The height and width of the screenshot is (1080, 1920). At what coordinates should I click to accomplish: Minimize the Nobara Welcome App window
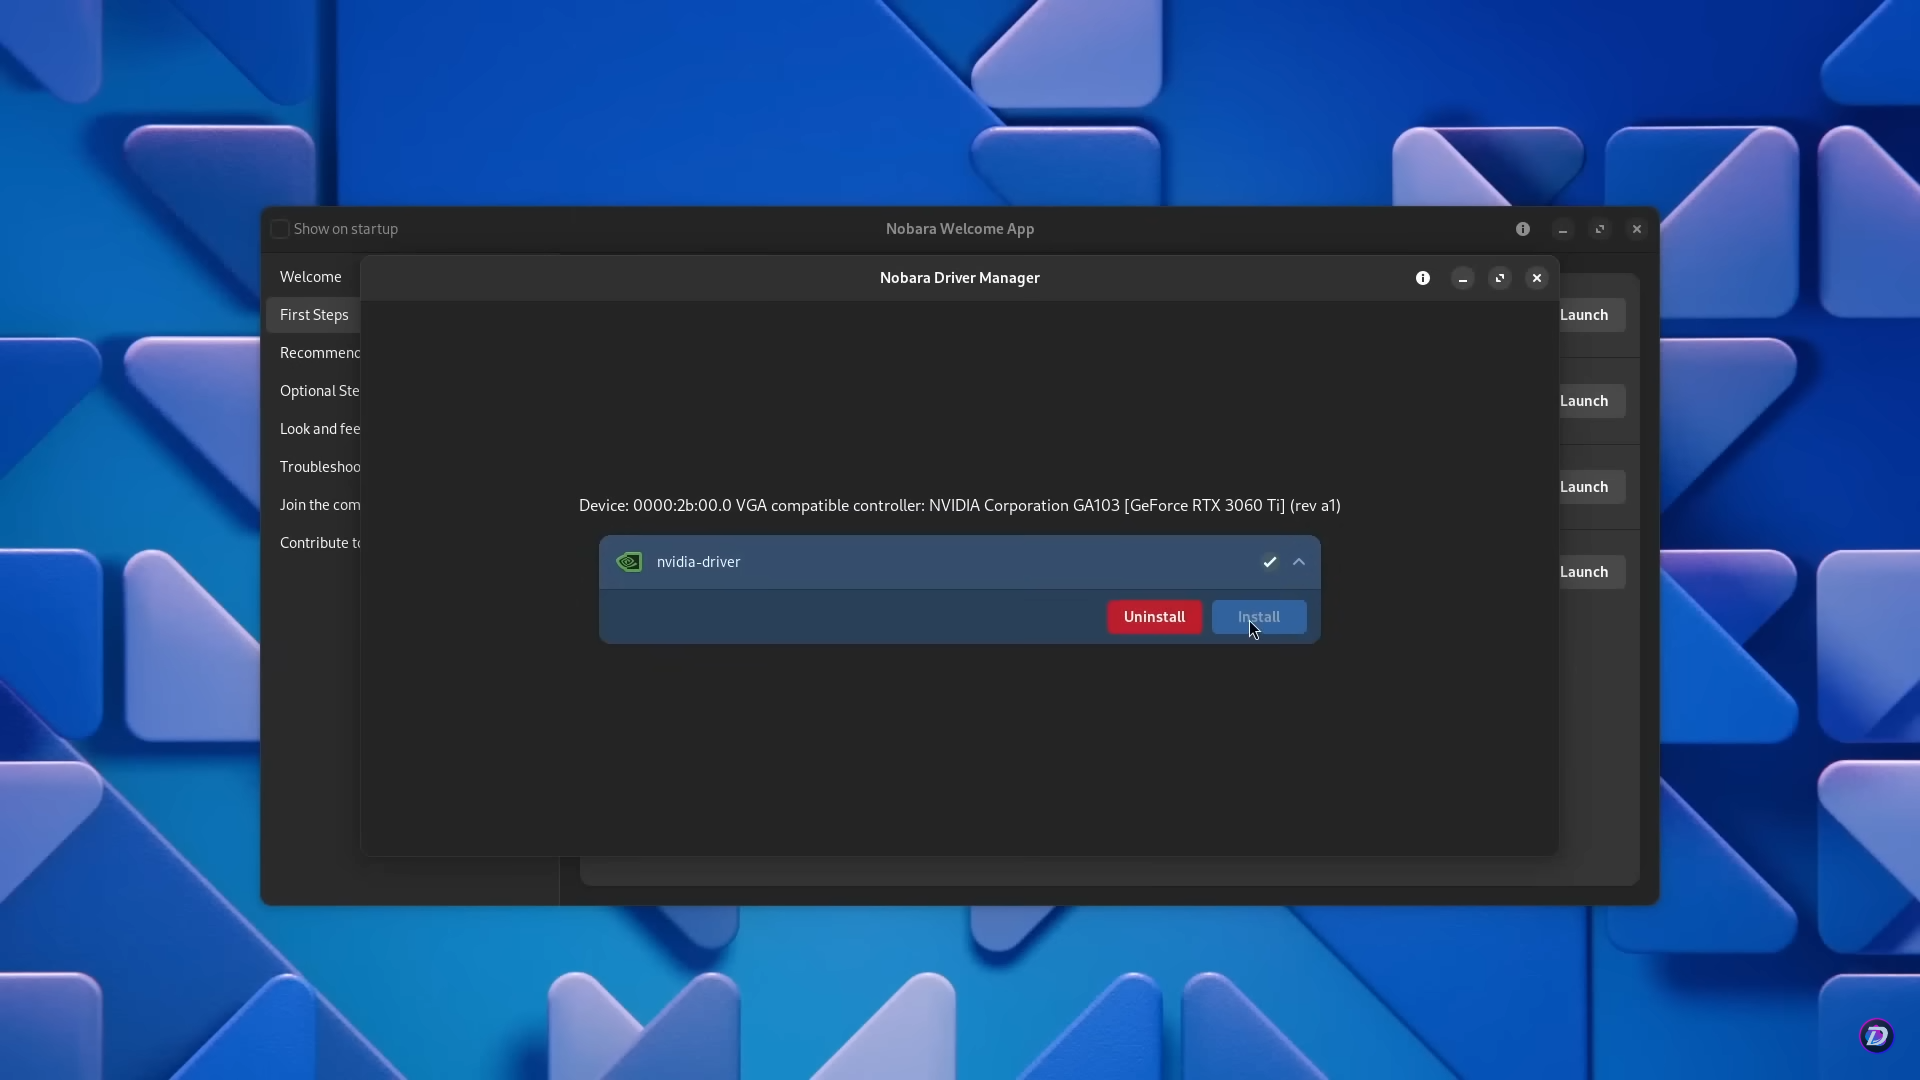tap(1562, 228)
